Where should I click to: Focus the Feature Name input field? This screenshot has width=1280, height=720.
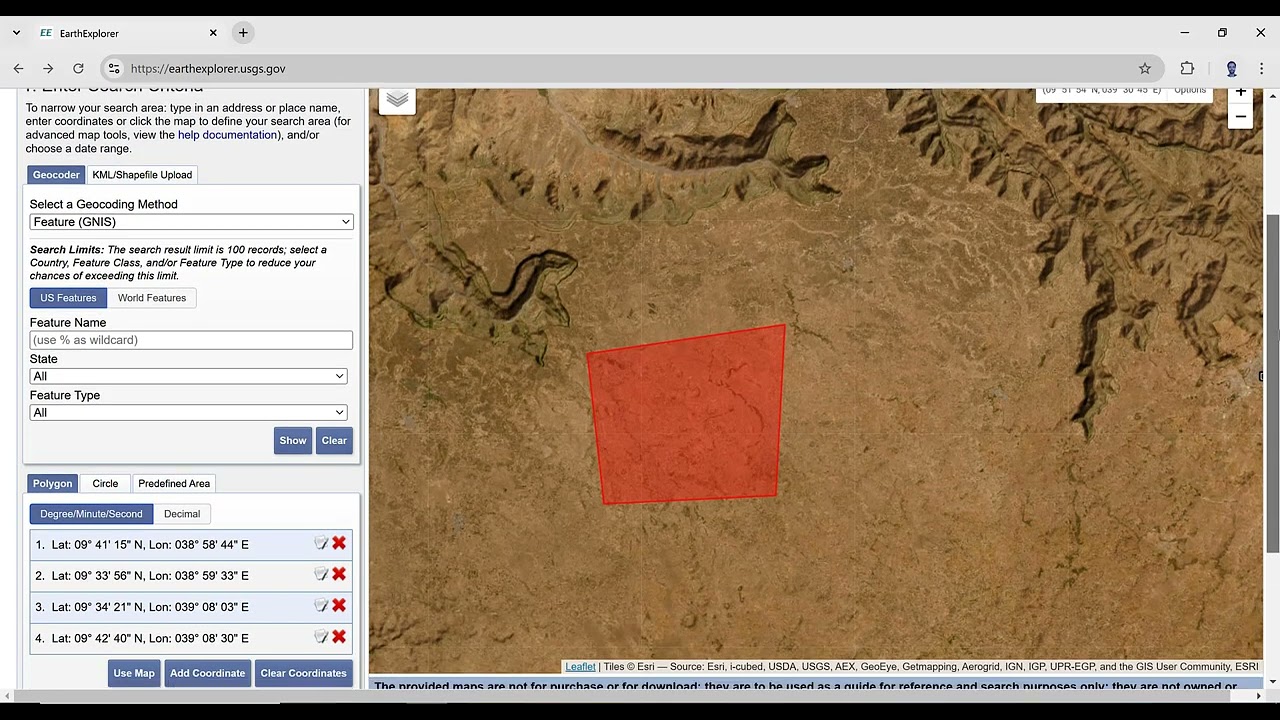click(191, 340)
